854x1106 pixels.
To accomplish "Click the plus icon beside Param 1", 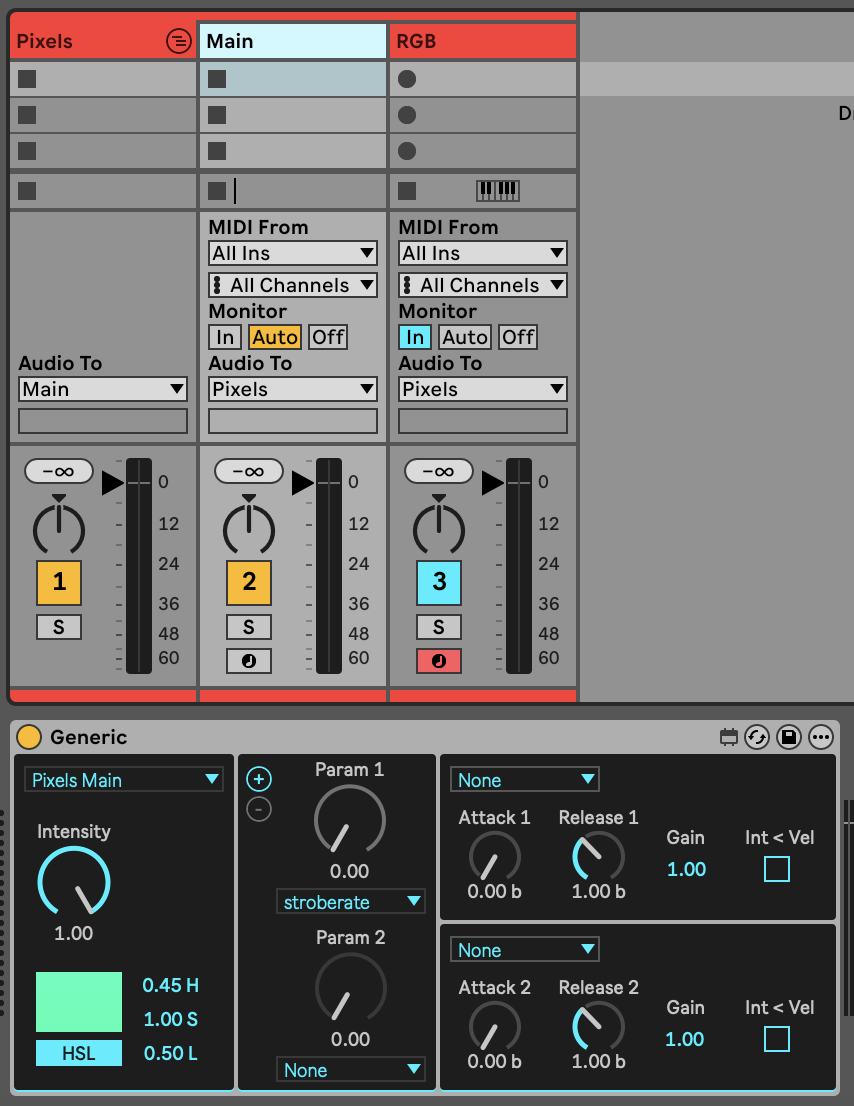I will 259,780.
